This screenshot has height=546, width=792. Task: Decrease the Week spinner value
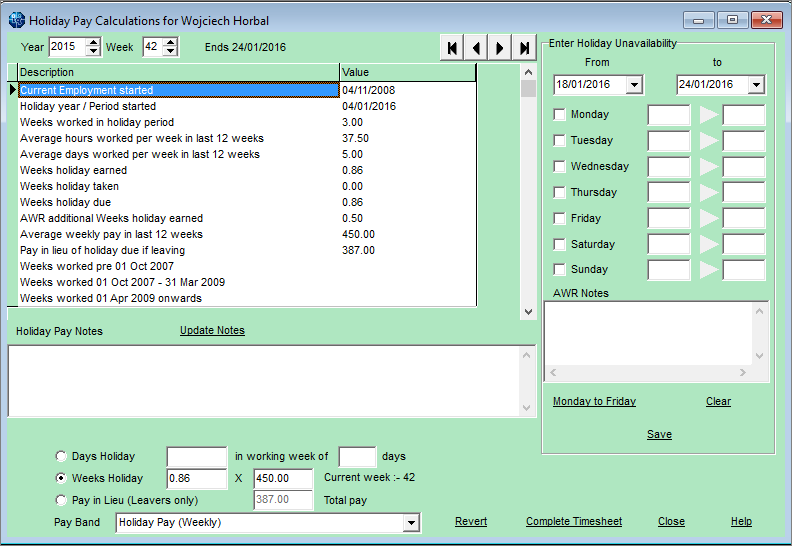coord(171,52)
